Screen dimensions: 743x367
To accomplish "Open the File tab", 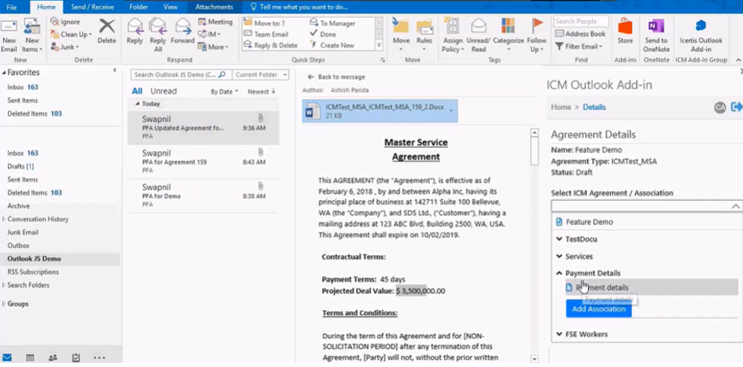I will (x=11, y=7).
